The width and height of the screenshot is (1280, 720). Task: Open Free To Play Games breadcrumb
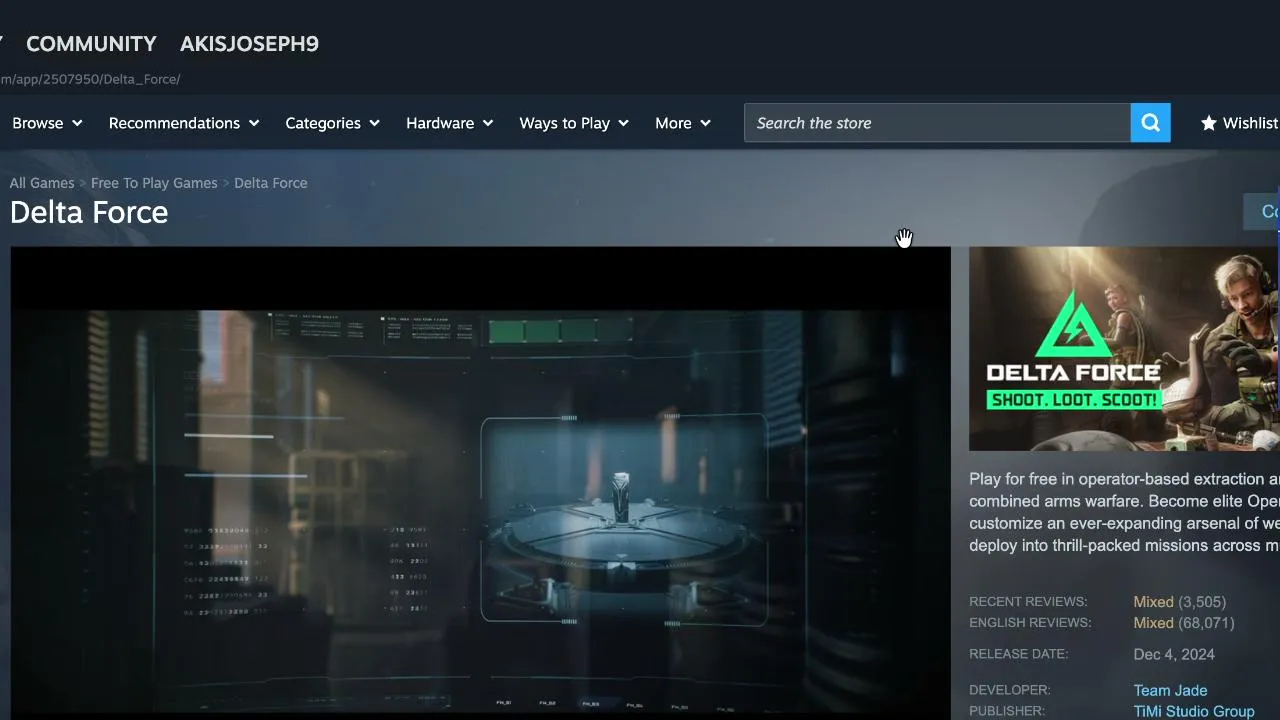coord(154,183)
